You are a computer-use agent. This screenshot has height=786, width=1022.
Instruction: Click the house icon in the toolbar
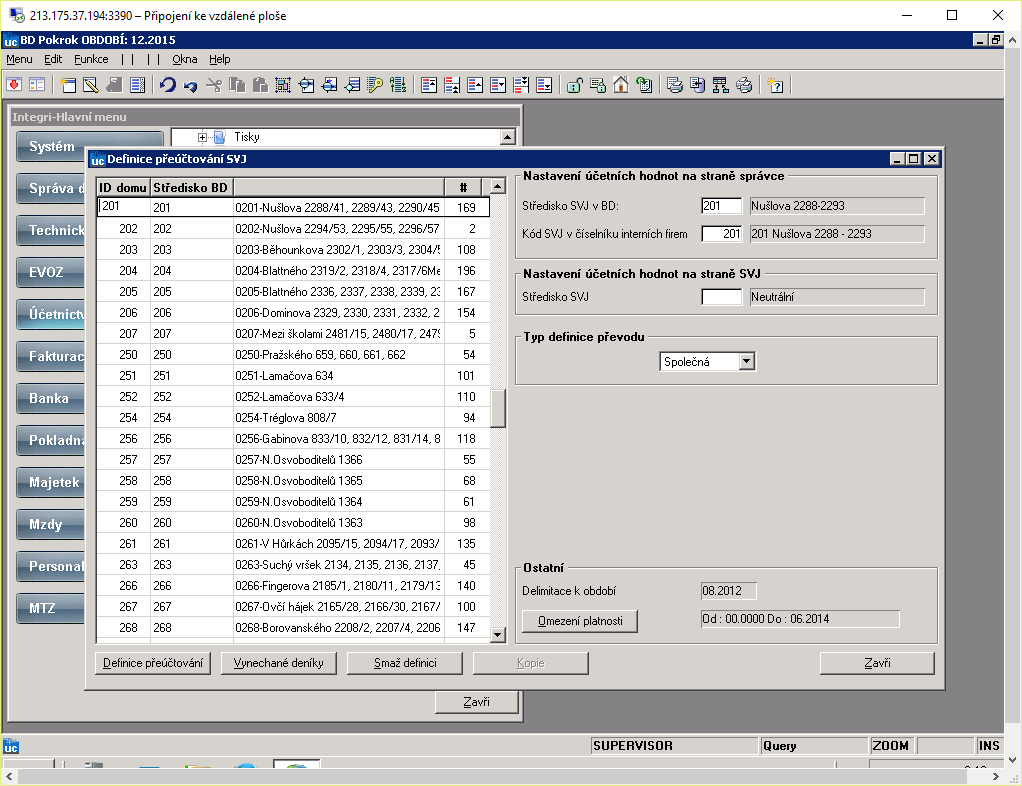point(620,85)
